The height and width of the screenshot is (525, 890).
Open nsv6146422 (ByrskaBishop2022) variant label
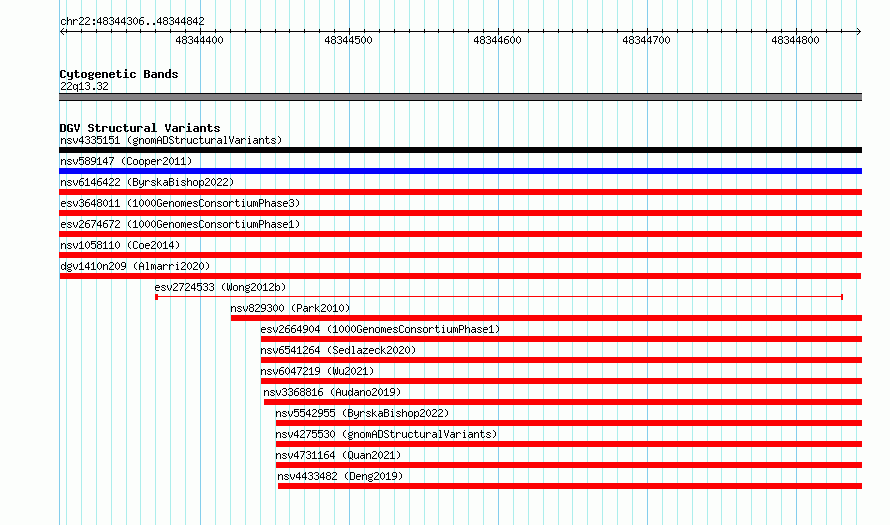tap(147, 182)
